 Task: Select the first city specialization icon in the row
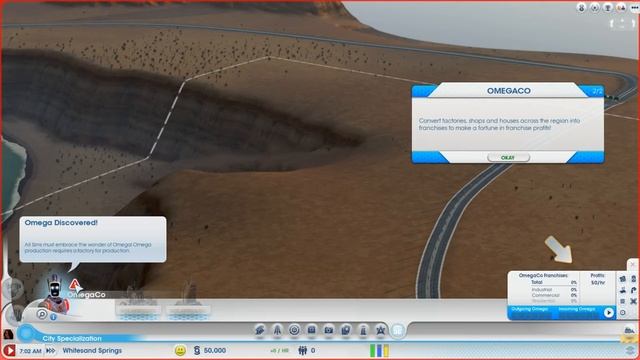pyautogui.click(x=260, y=330)
